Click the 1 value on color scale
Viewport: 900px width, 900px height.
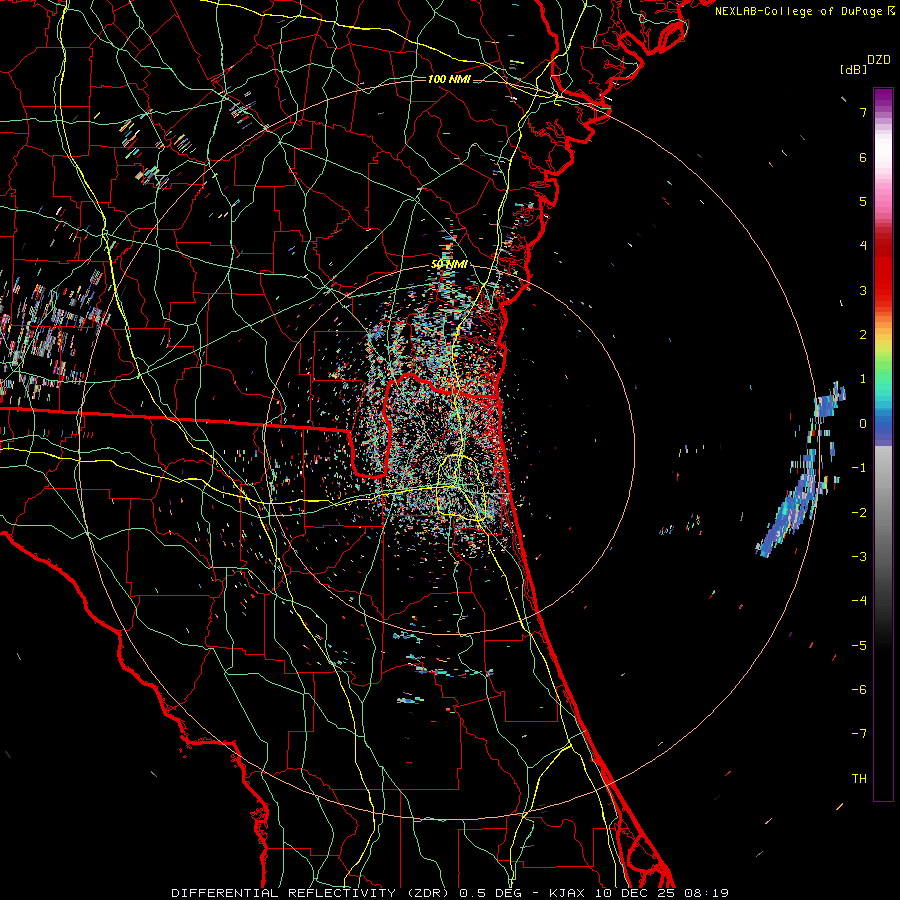[x=863, y=379]
